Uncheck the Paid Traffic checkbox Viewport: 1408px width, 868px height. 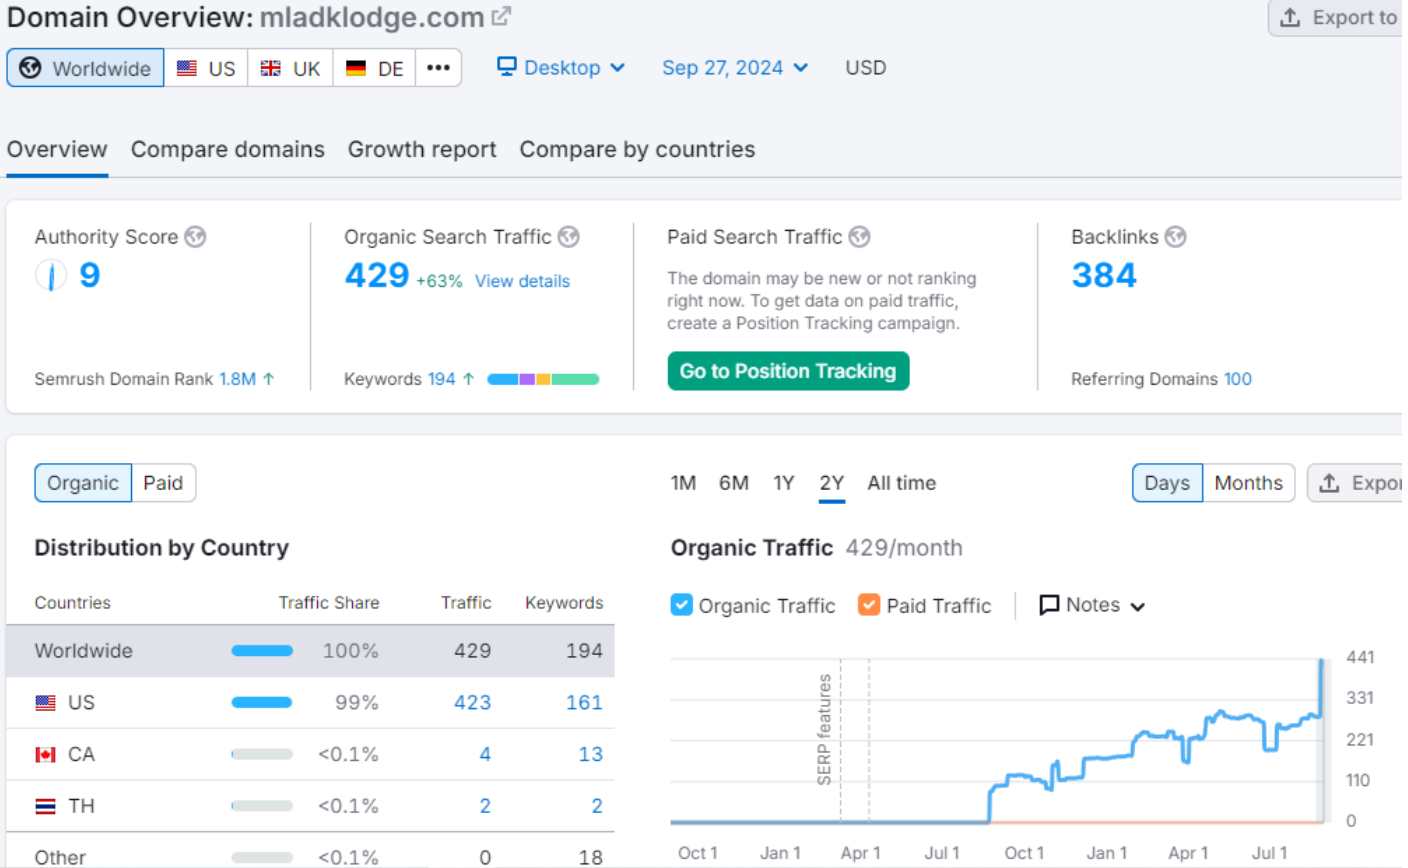pyautogui.click(x=869, y=605)
